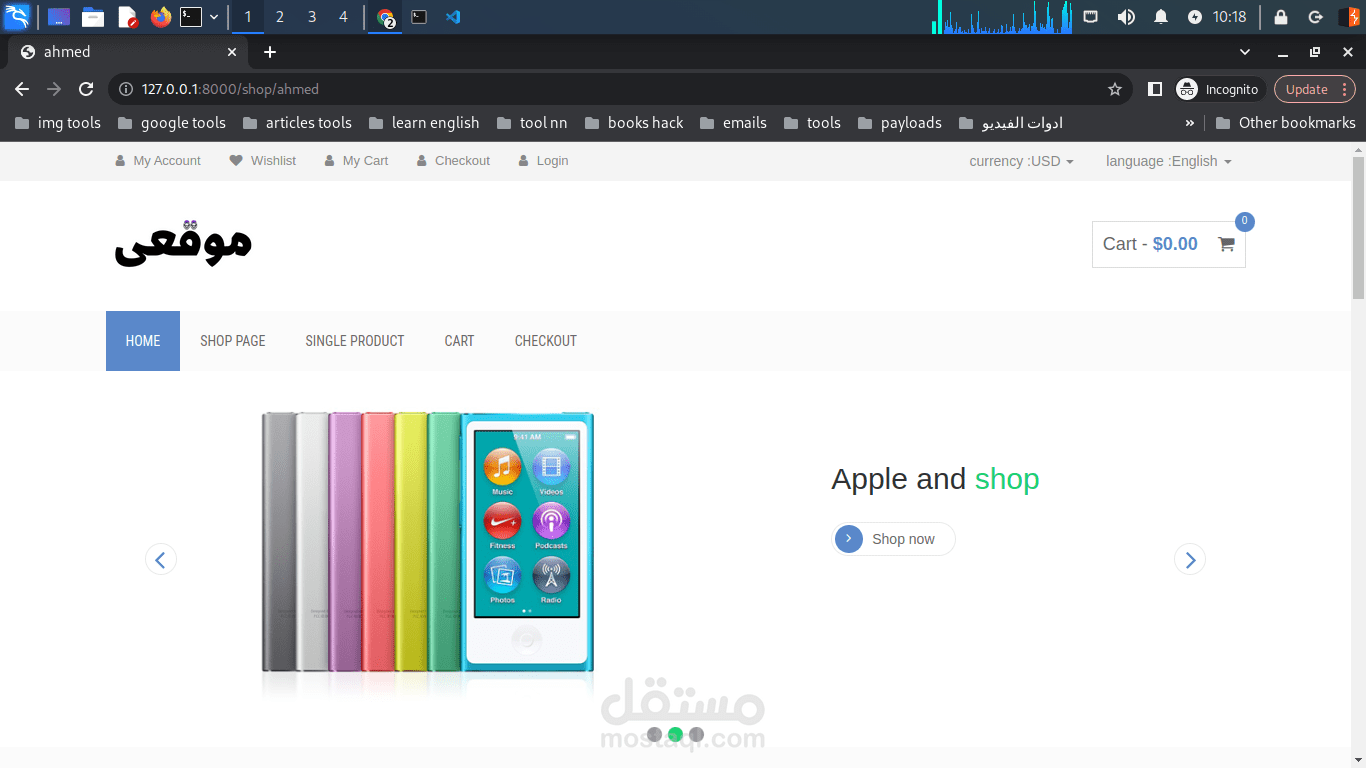Click the page vertical scrollbar thumb
The width and height of the screenshot is (1366, 768).
tap(1358, 227)
